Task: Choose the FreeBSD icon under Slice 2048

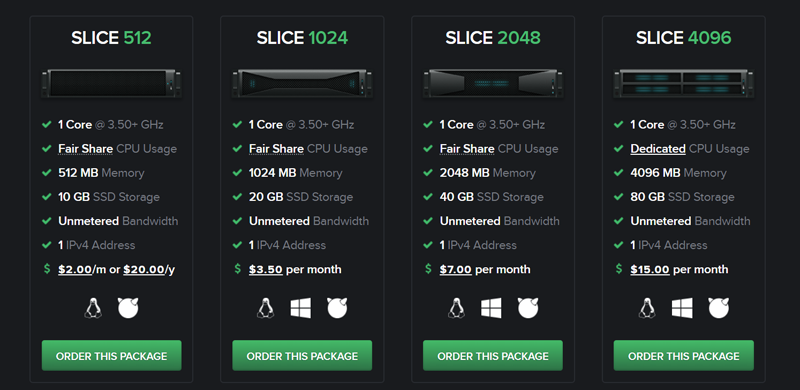Action: (x=528, y=308)
